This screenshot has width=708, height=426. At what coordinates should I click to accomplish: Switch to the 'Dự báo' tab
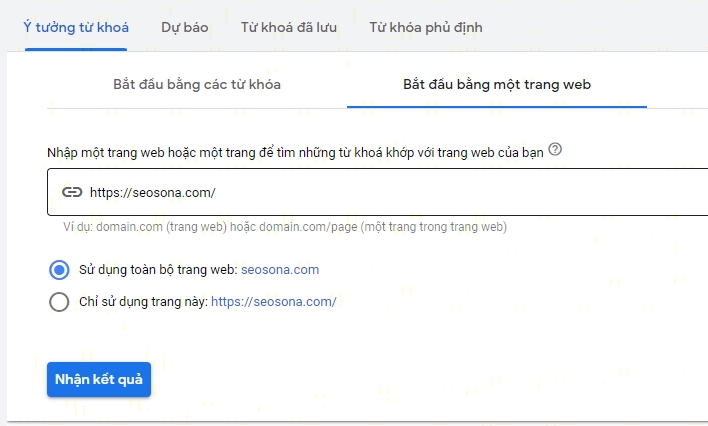point(184,27)
